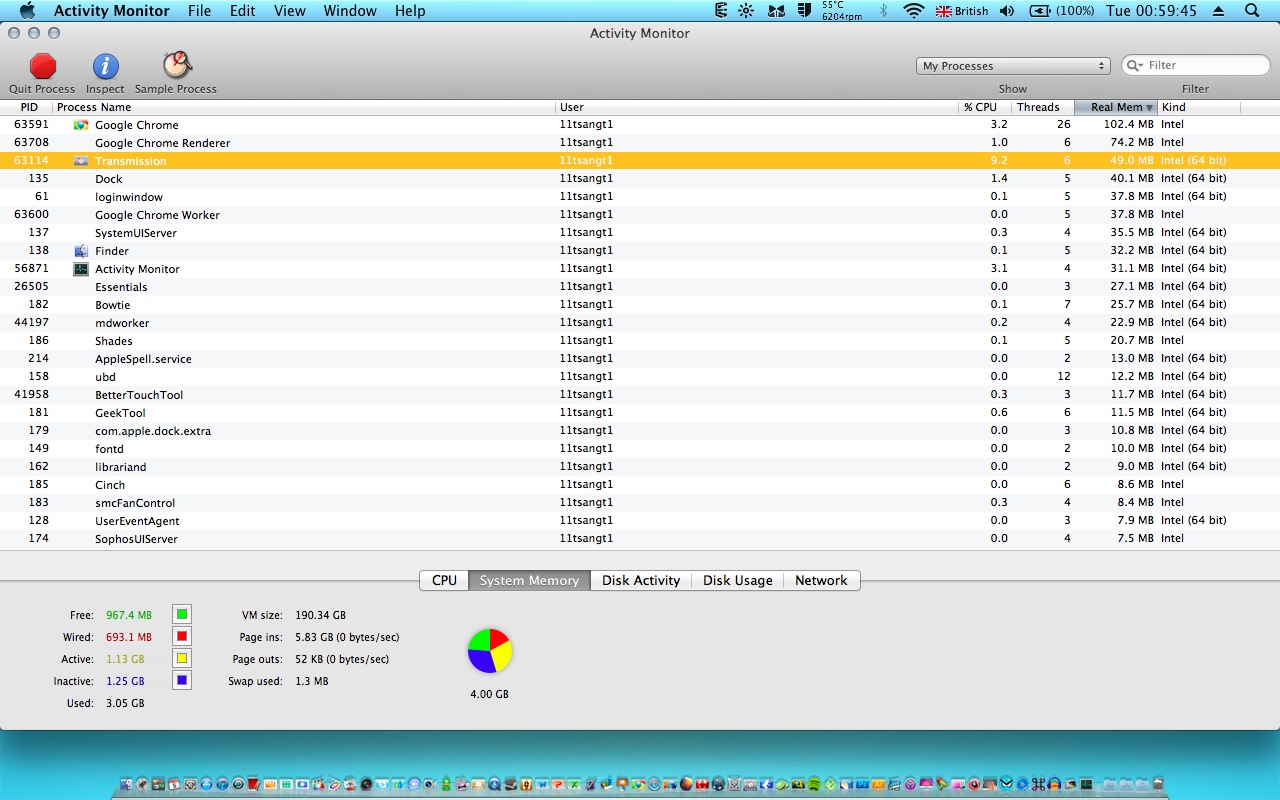Select the mdworker process row

click(x=640, y=323)
